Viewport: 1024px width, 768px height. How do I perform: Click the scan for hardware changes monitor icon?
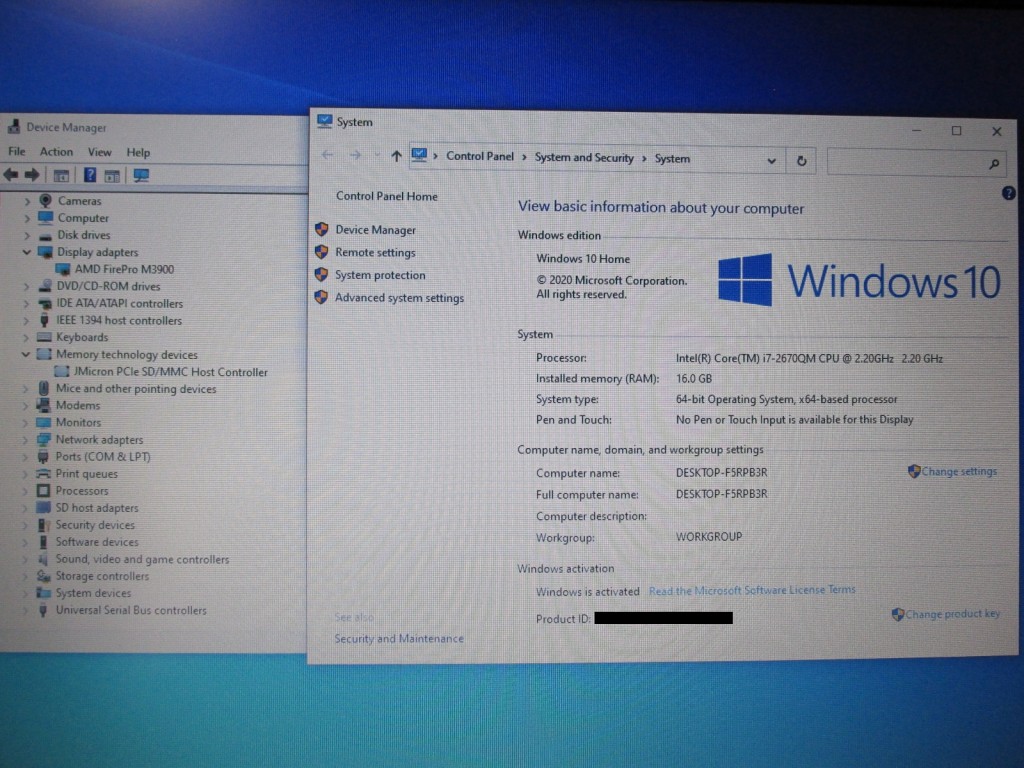[x=140, y=175]
